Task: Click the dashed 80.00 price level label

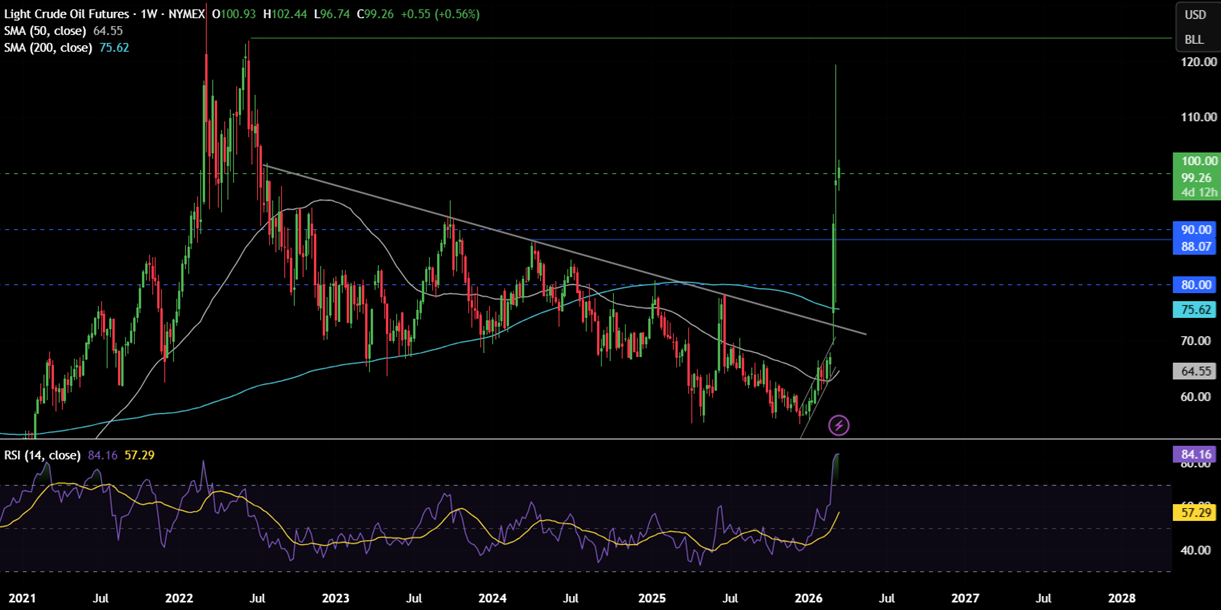Action: coord(1196,285)
